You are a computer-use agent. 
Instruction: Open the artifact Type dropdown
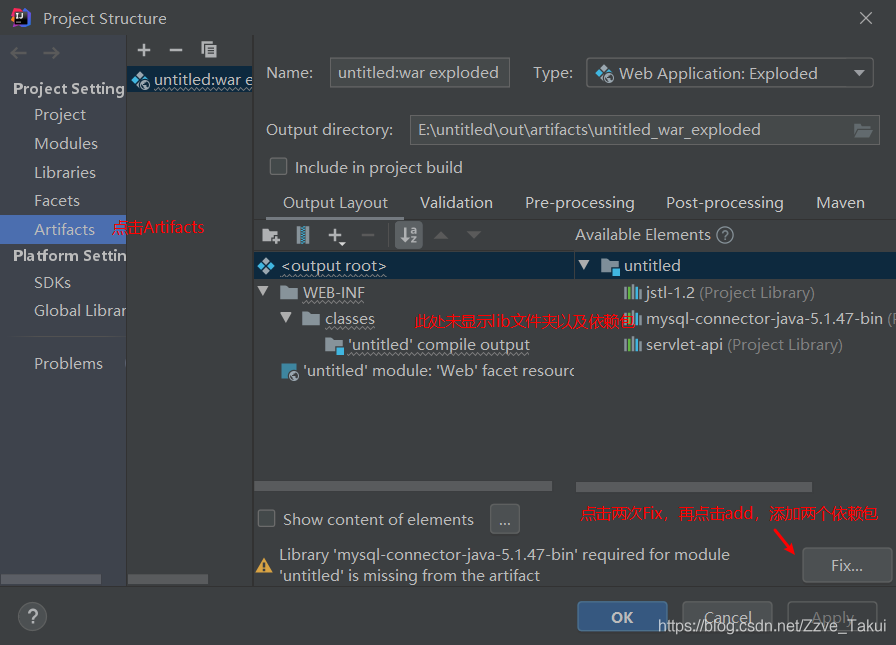729,73
